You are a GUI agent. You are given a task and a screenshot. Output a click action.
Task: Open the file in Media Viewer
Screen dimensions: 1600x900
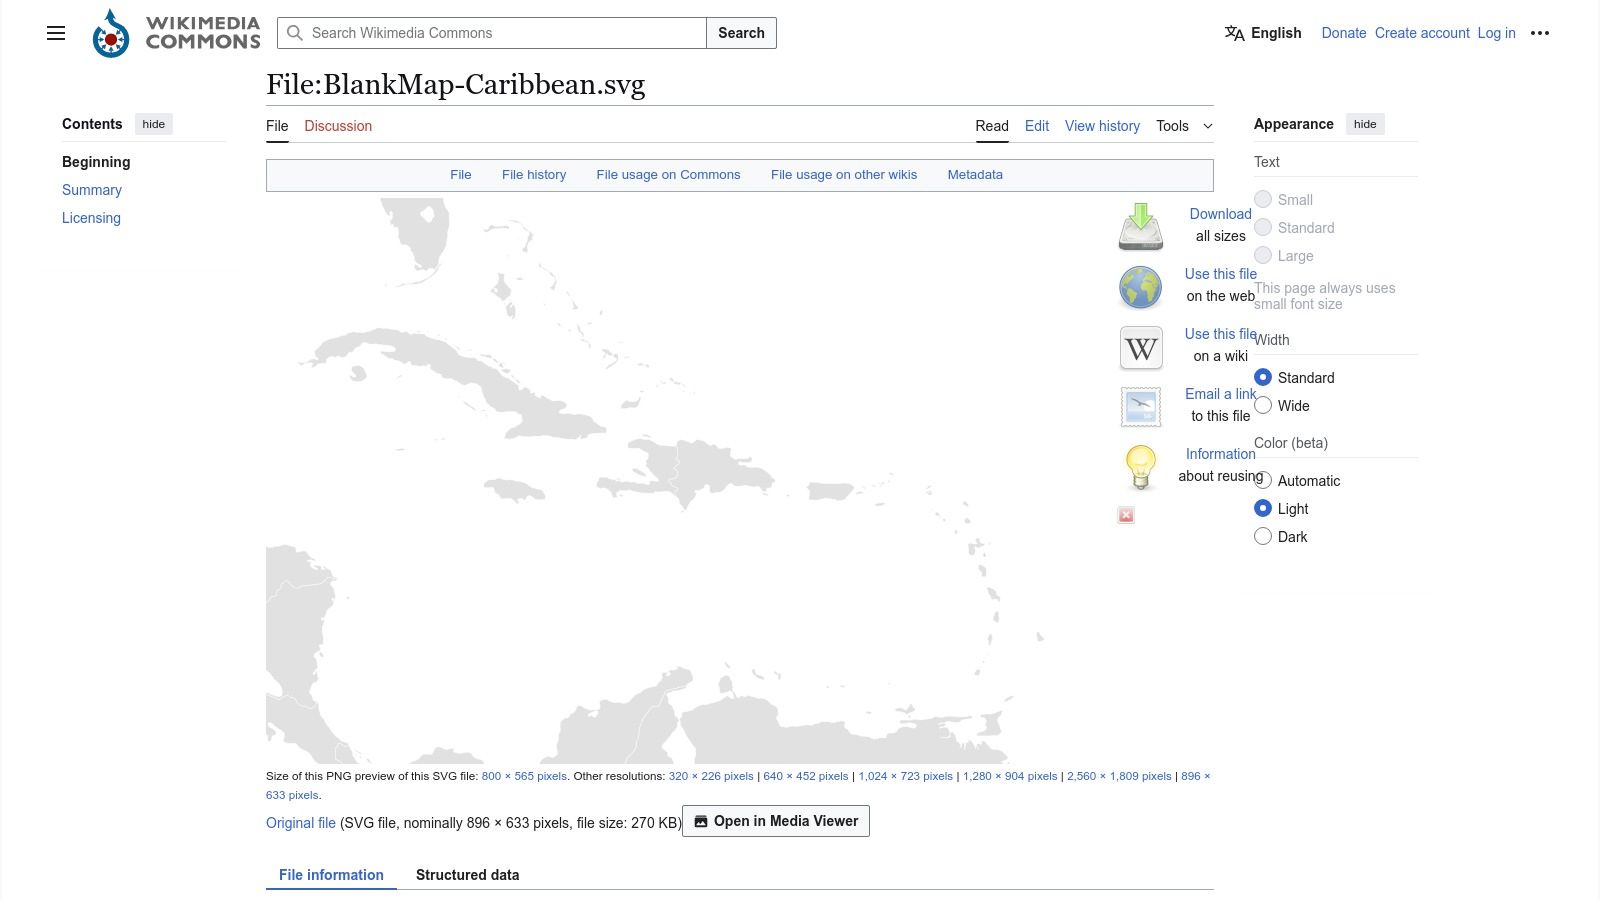coord(775,821)
